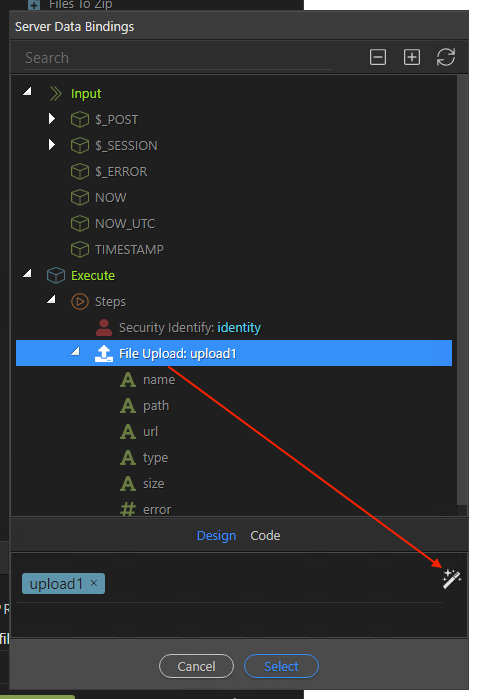Refresh the server data bindings tree
Image resolution: width=482 pixels, height=699 pixels.
tap(445, 58)
